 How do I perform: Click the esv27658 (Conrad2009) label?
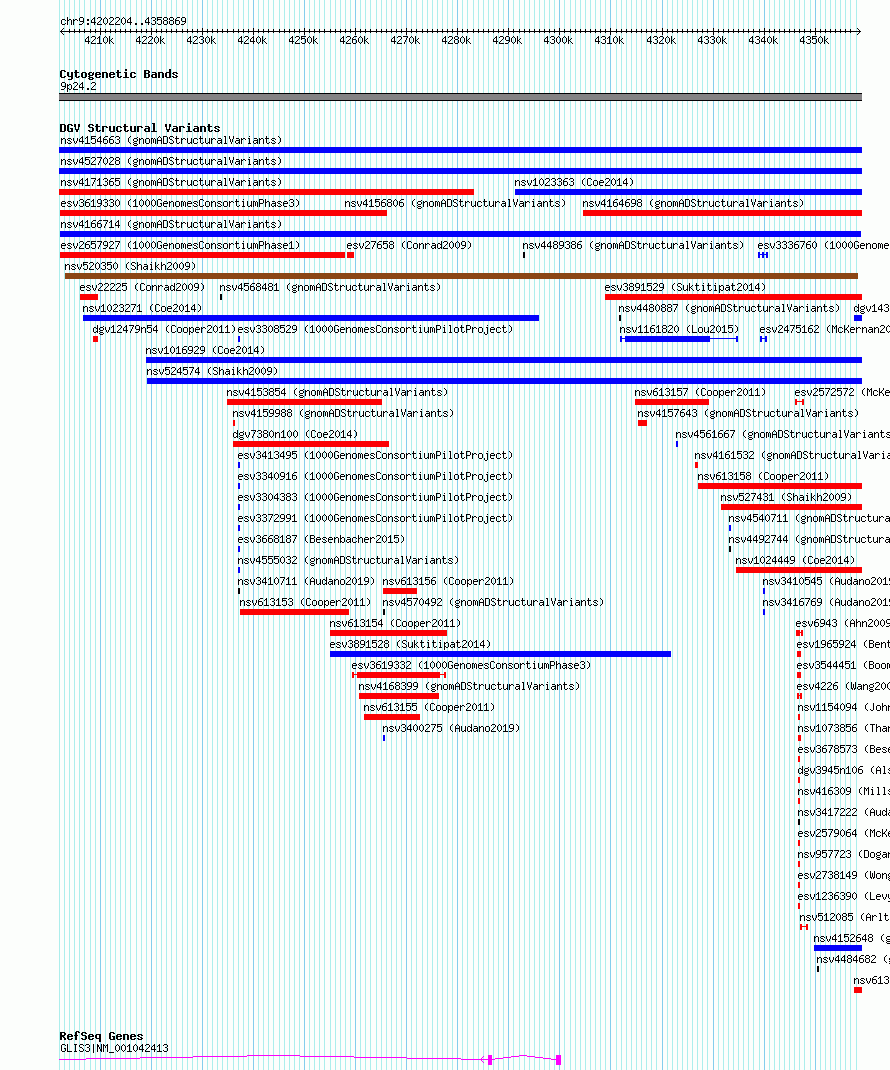(409, 245)
